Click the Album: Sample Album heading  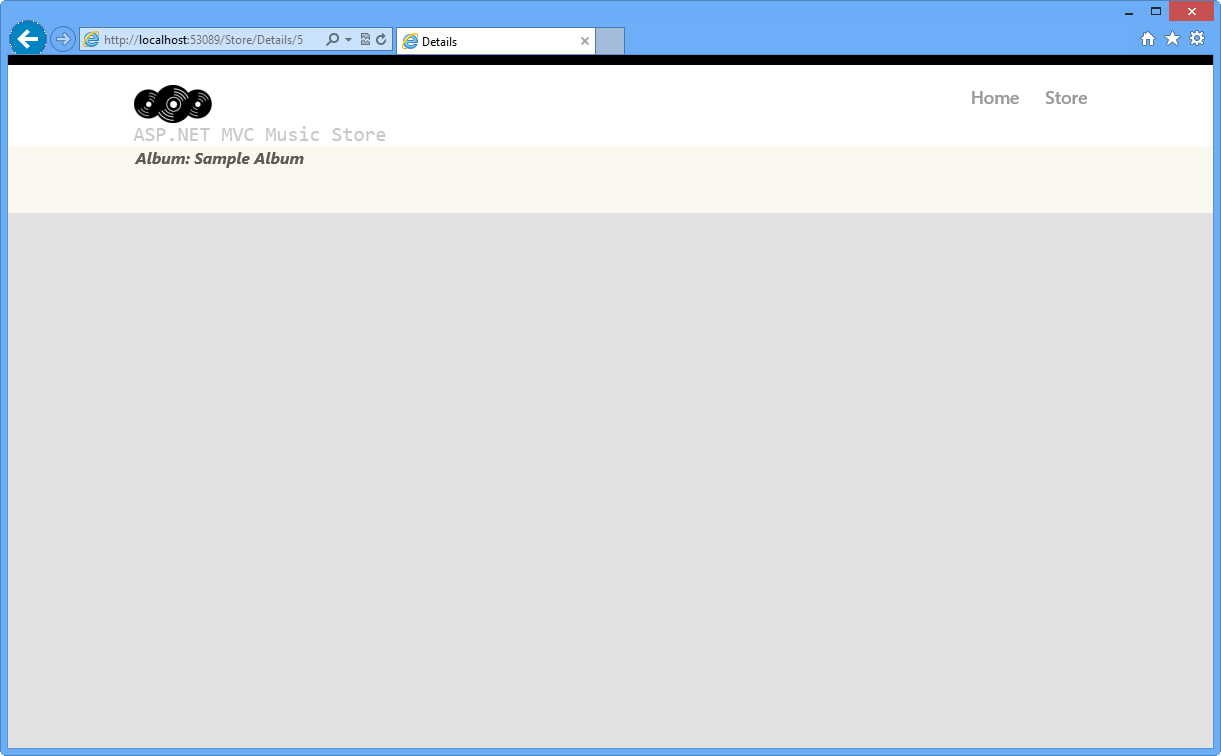[x=219, y=158]
